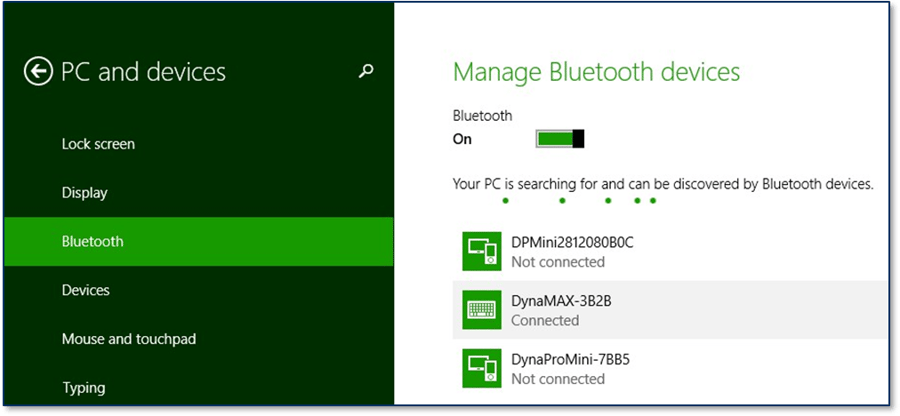
Task: Turn off the Bluetooth toggle switch
Action: [x=560, y=139]
